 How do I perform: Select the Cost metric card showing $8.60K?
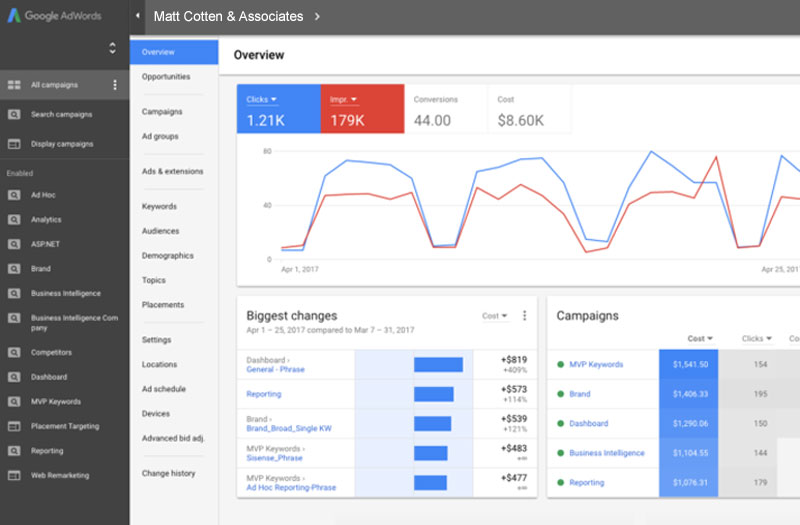tap(530, 109)
